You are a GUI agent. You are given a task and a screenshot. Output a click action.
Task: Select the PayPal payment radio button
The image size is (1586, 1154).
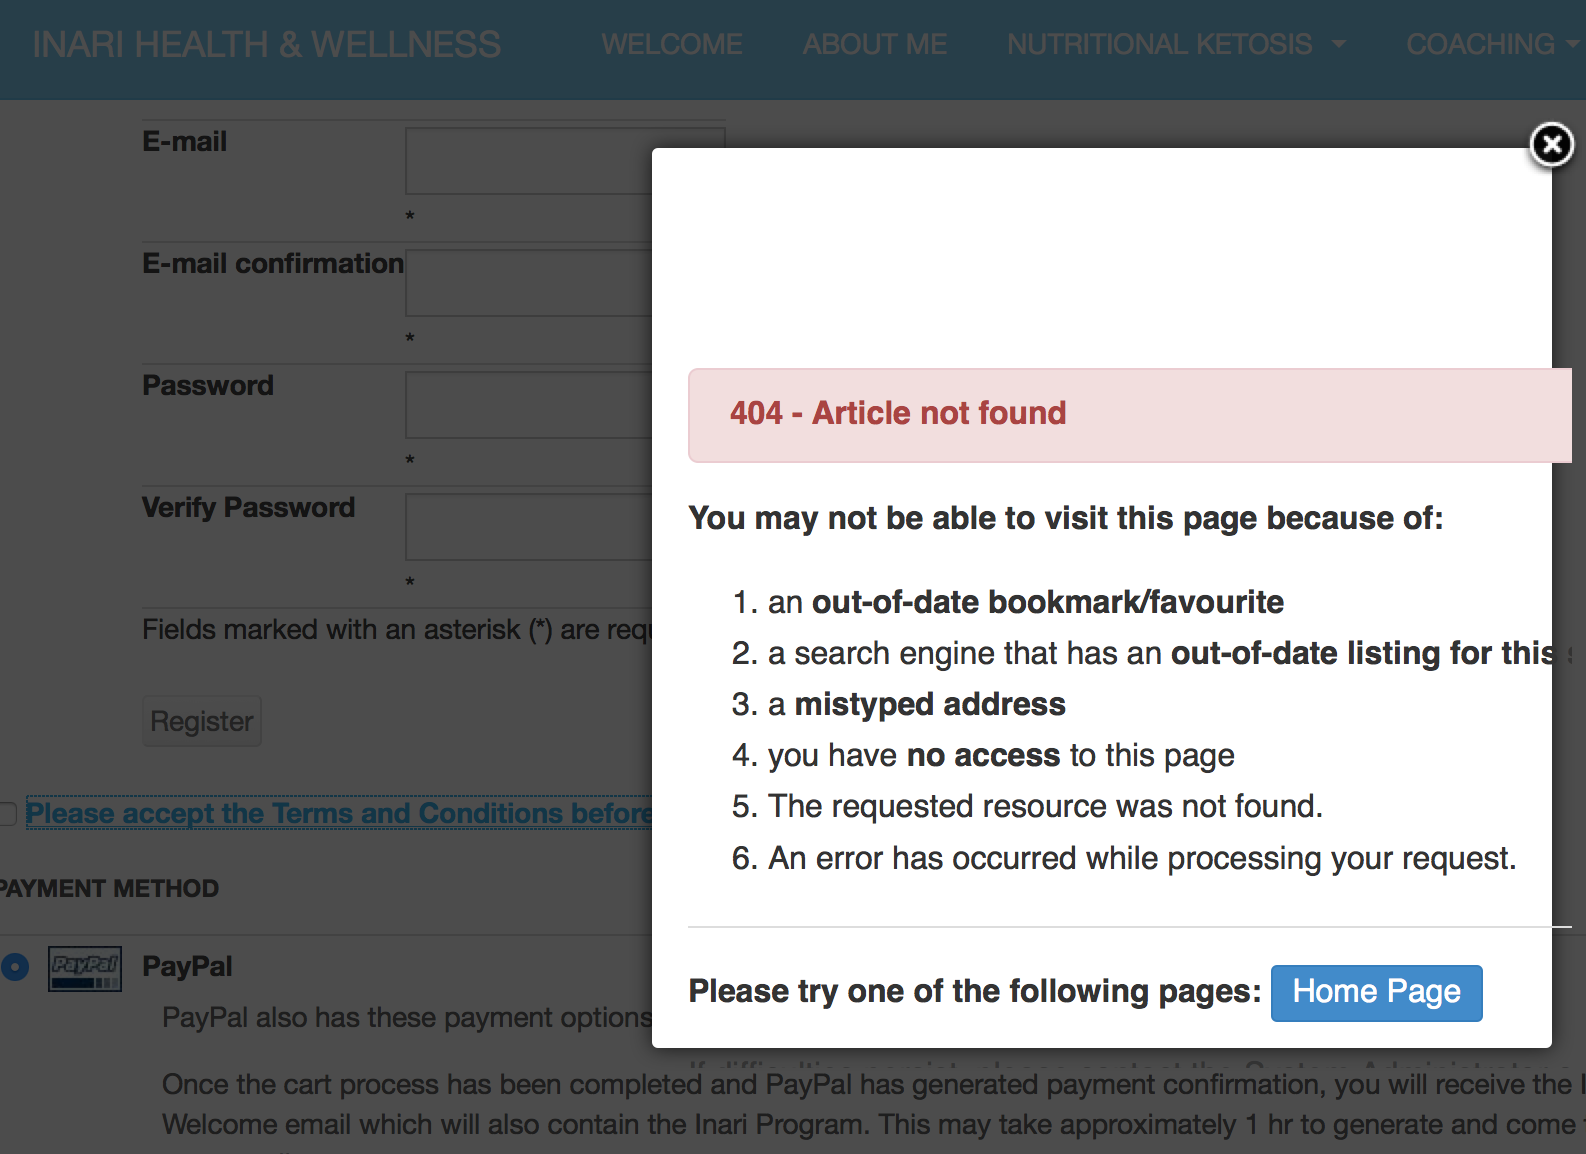(15, 967)
